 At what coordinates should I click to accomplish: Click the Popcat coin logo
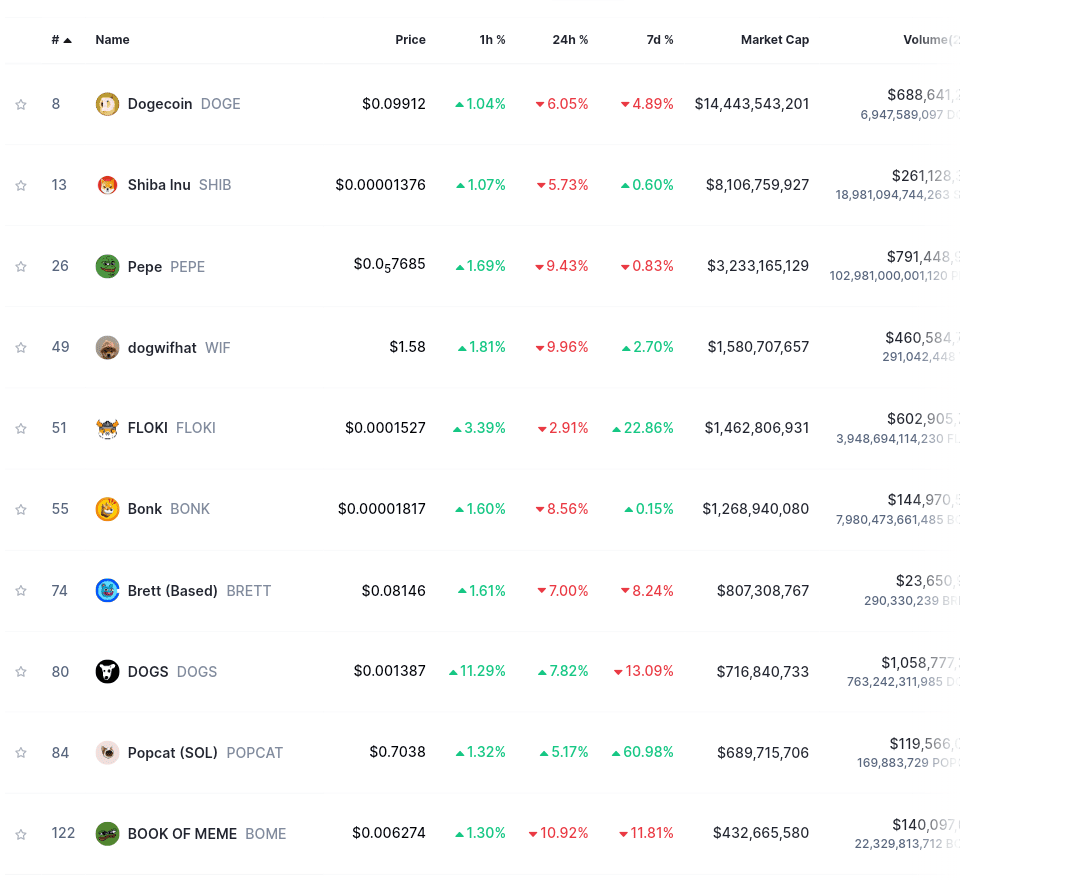[107, 752]
